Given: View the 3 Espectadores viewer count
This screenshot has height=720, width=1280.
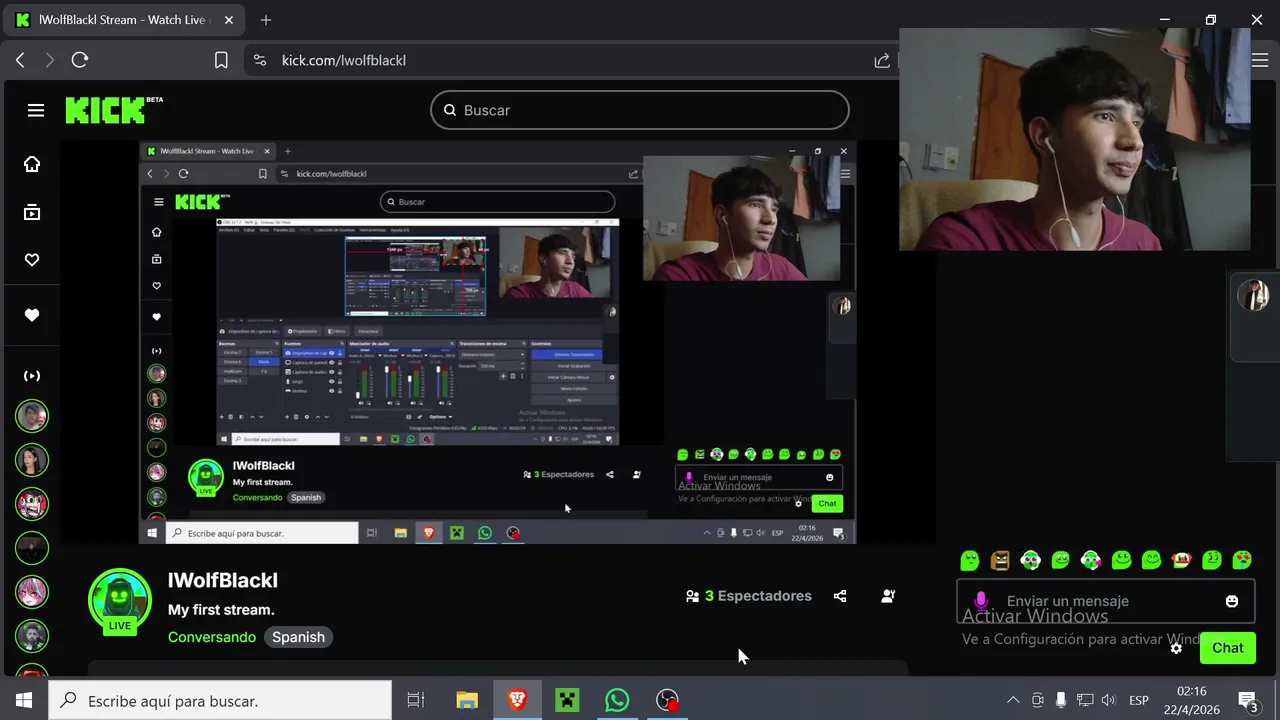Looking at the screenshot, I should 749,596.
